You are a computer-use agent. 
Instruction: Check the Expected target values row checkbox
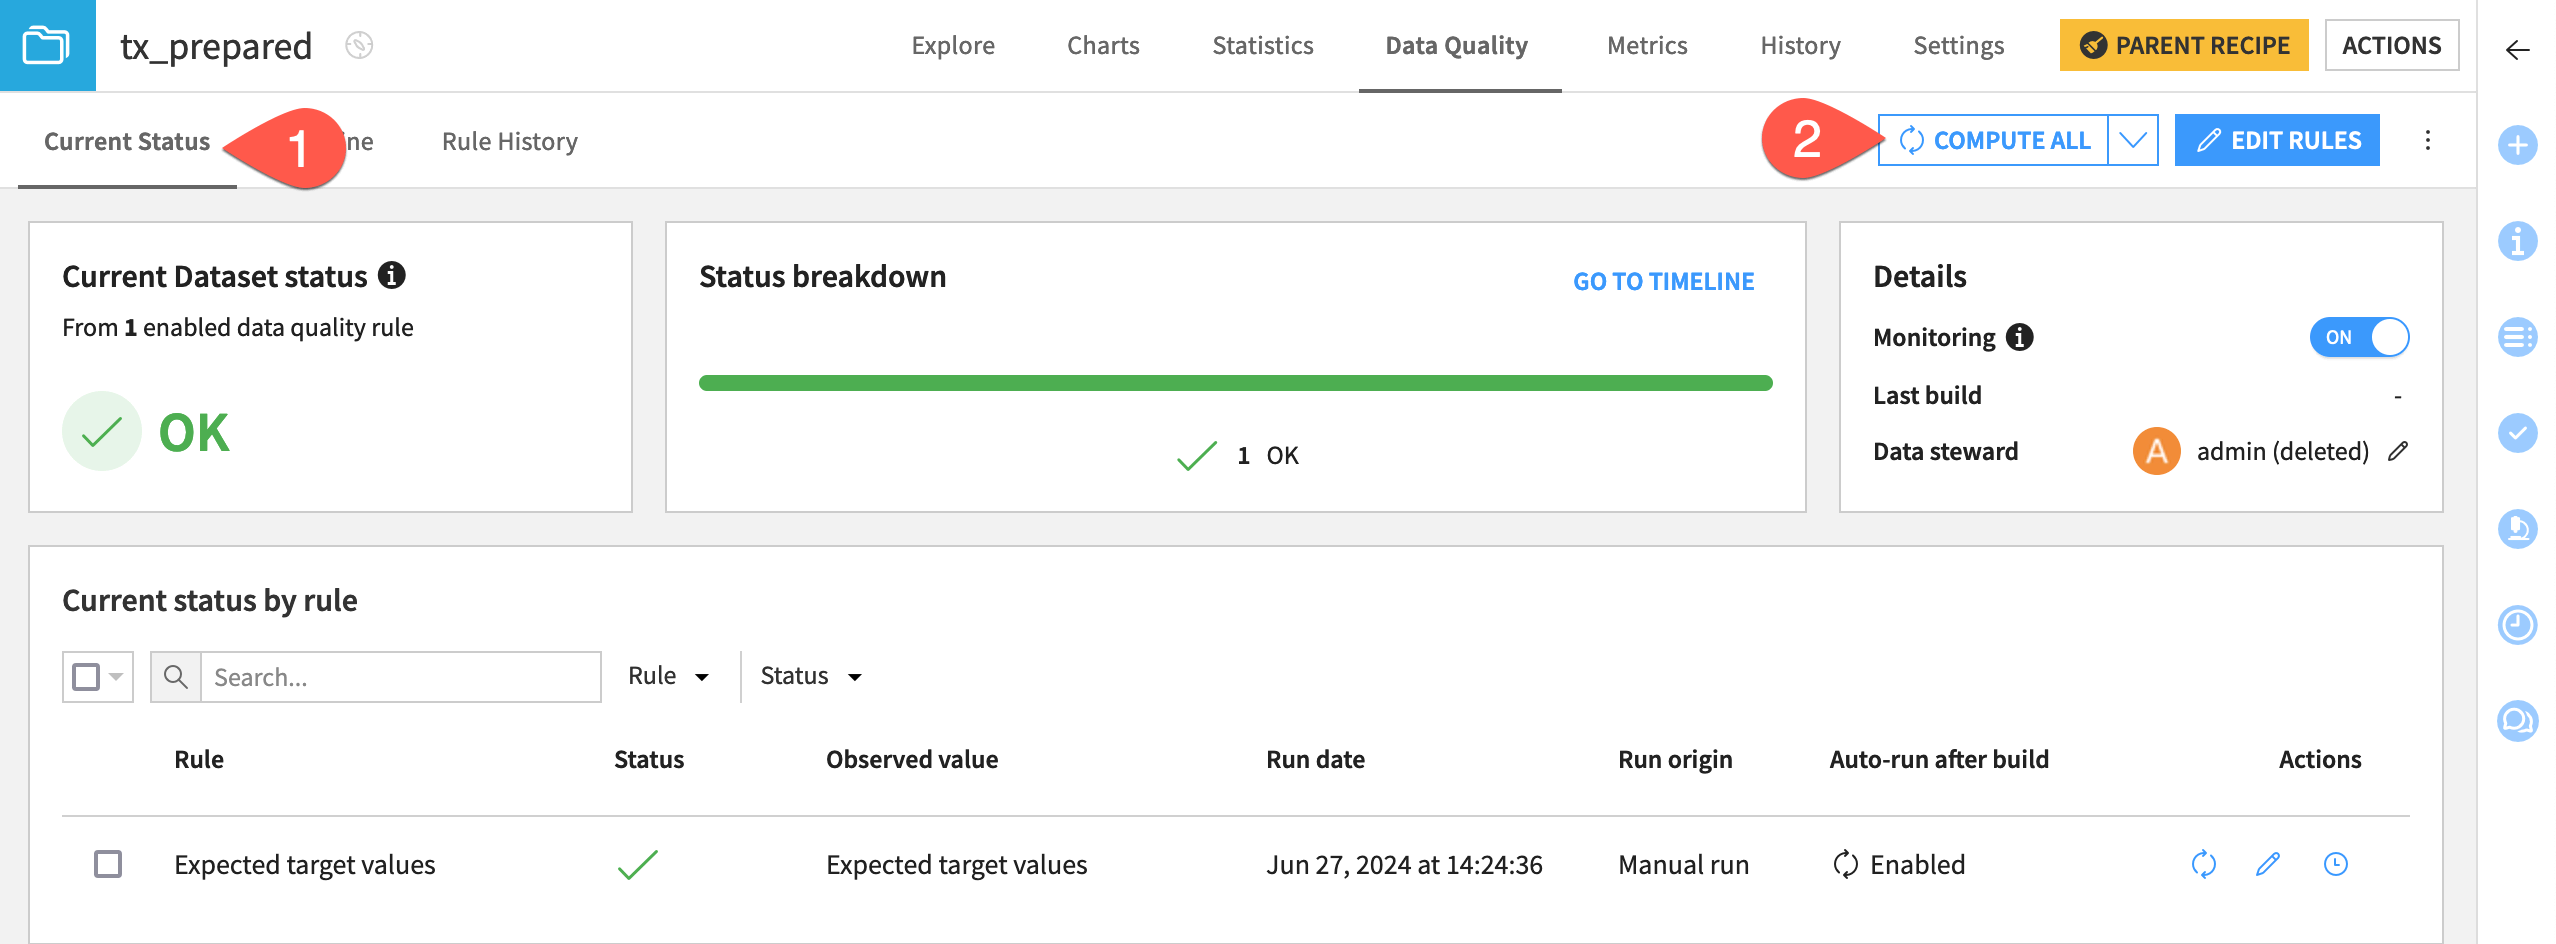tap(108, 864)
